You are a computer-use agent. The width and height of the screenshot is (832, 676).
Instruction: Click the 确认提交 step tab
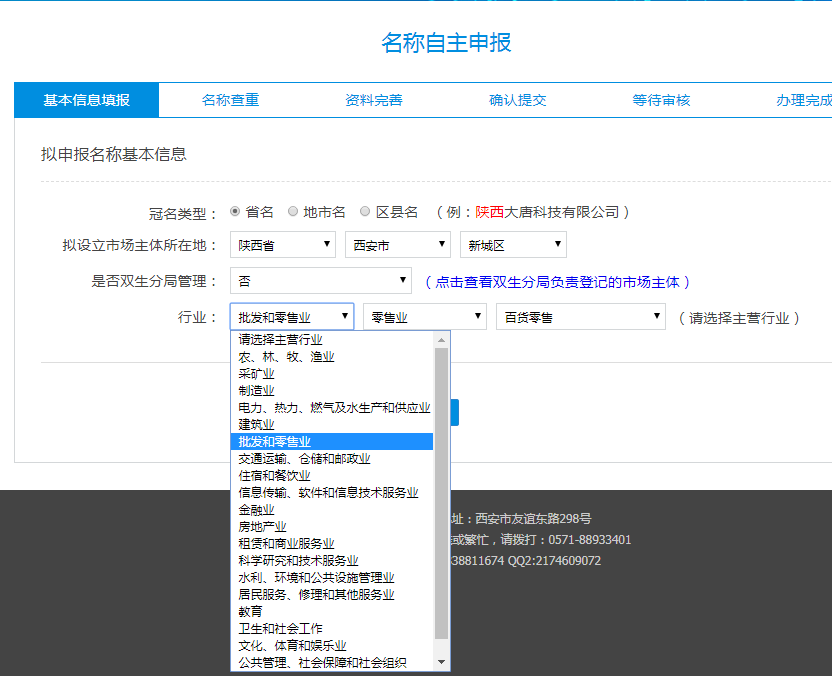(x=517, y=100)
